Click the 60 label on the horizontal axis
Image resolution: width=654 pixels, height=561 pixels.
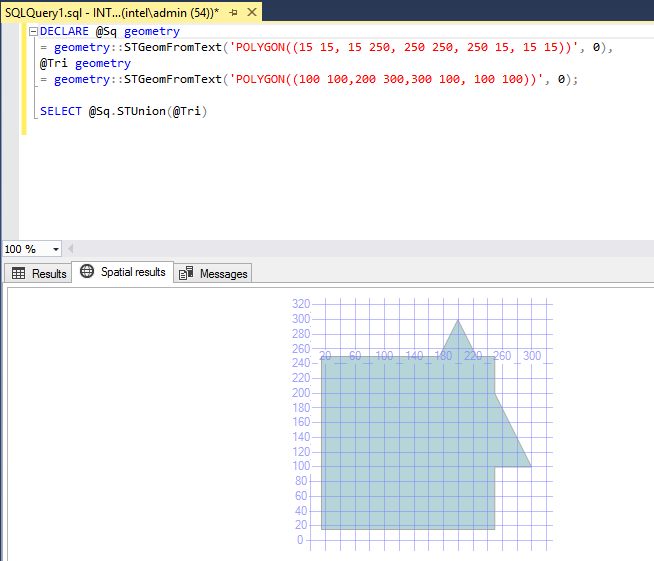coord(355,356)
